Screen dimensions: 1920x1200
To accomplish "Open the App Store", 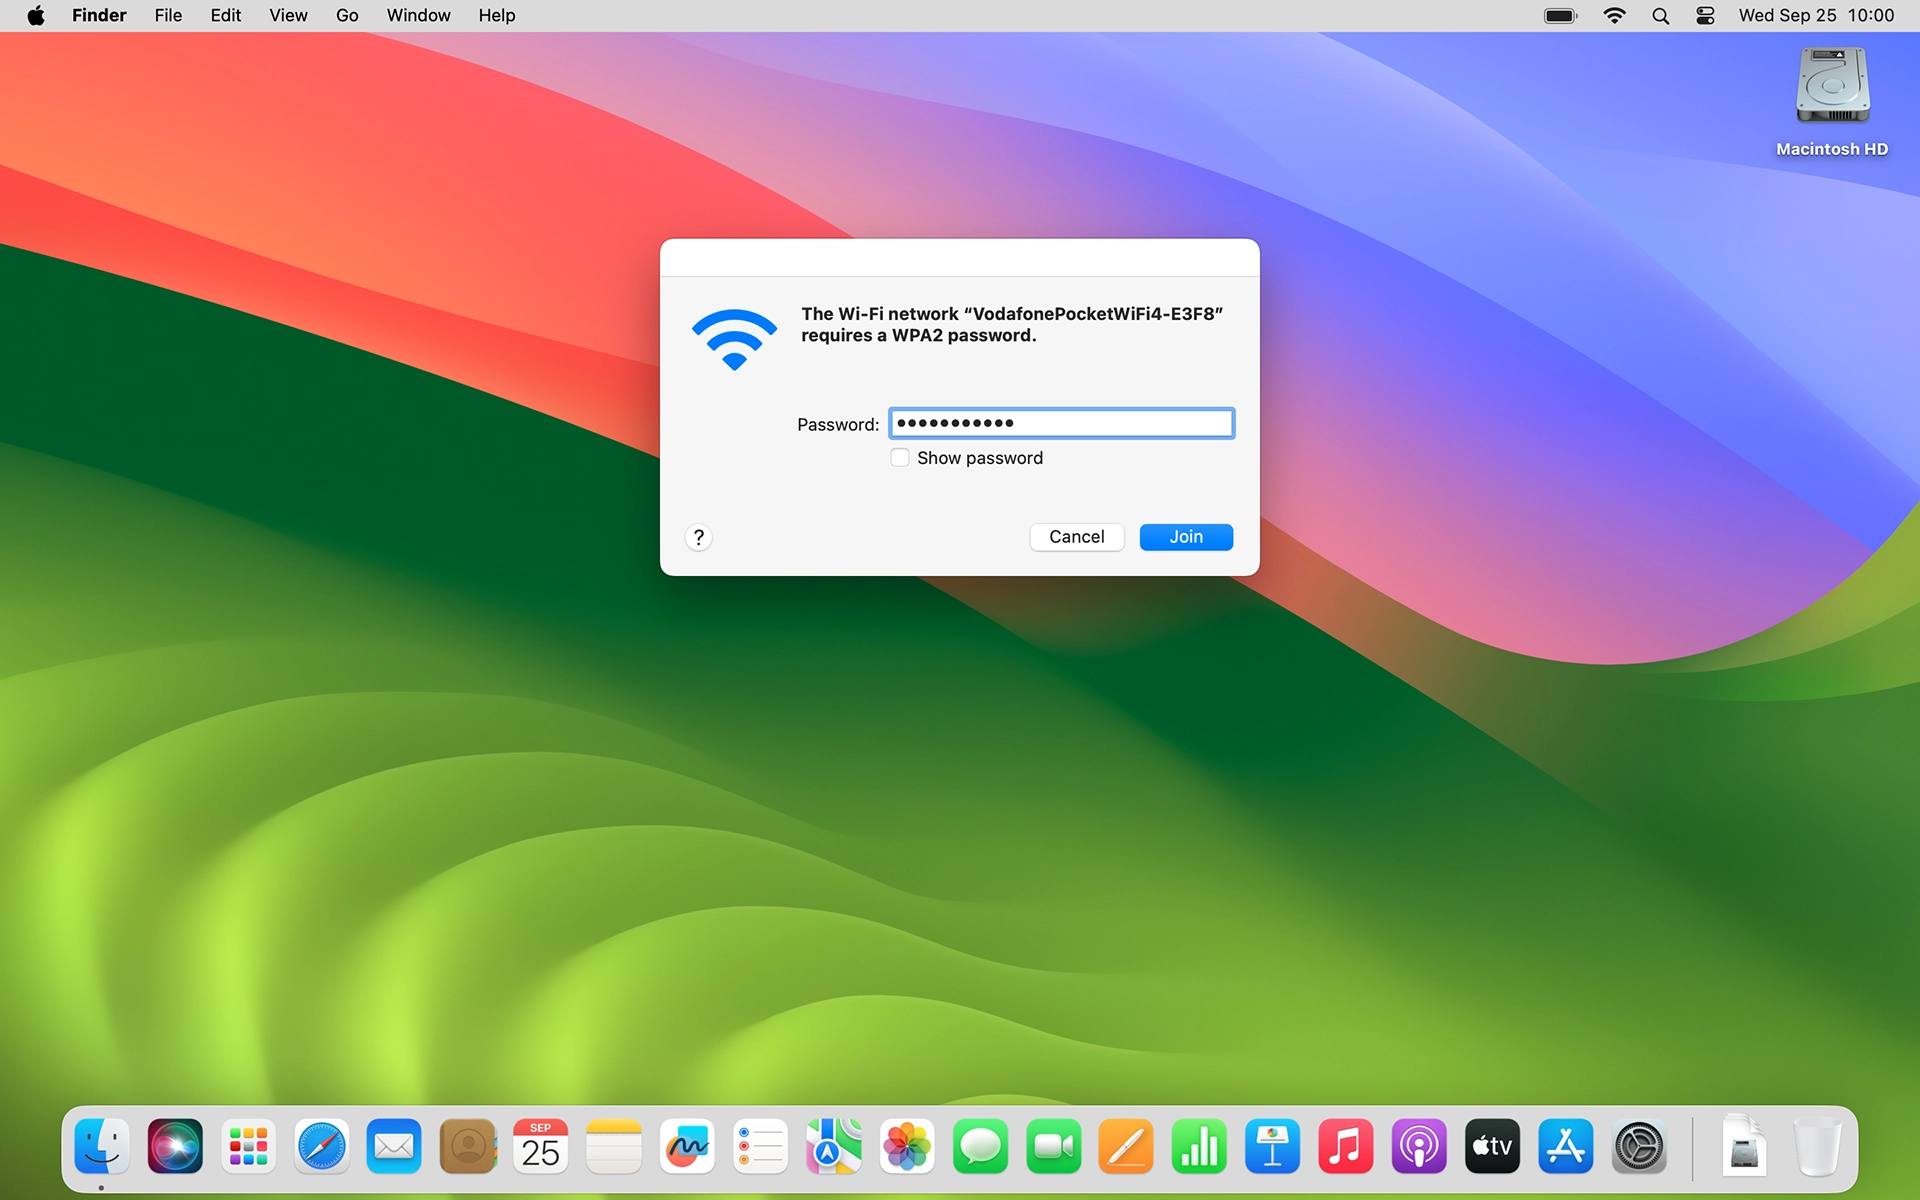I will click(x=1566, y=1147).
